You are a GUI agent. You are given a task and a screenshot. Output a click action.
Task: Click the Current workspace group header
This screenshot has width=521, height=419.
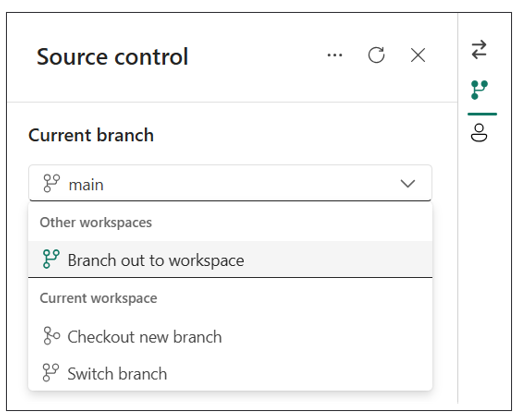point(98,298)
